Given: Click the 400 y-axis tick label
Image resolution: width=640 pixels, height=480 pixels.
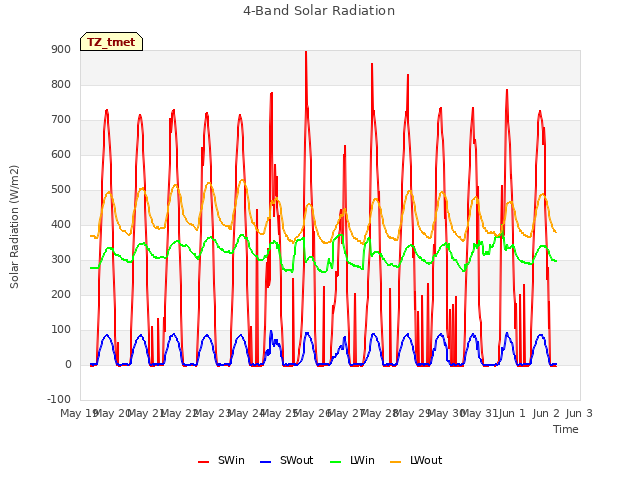Looking at the screenshot, I should (x=61, y=225).
